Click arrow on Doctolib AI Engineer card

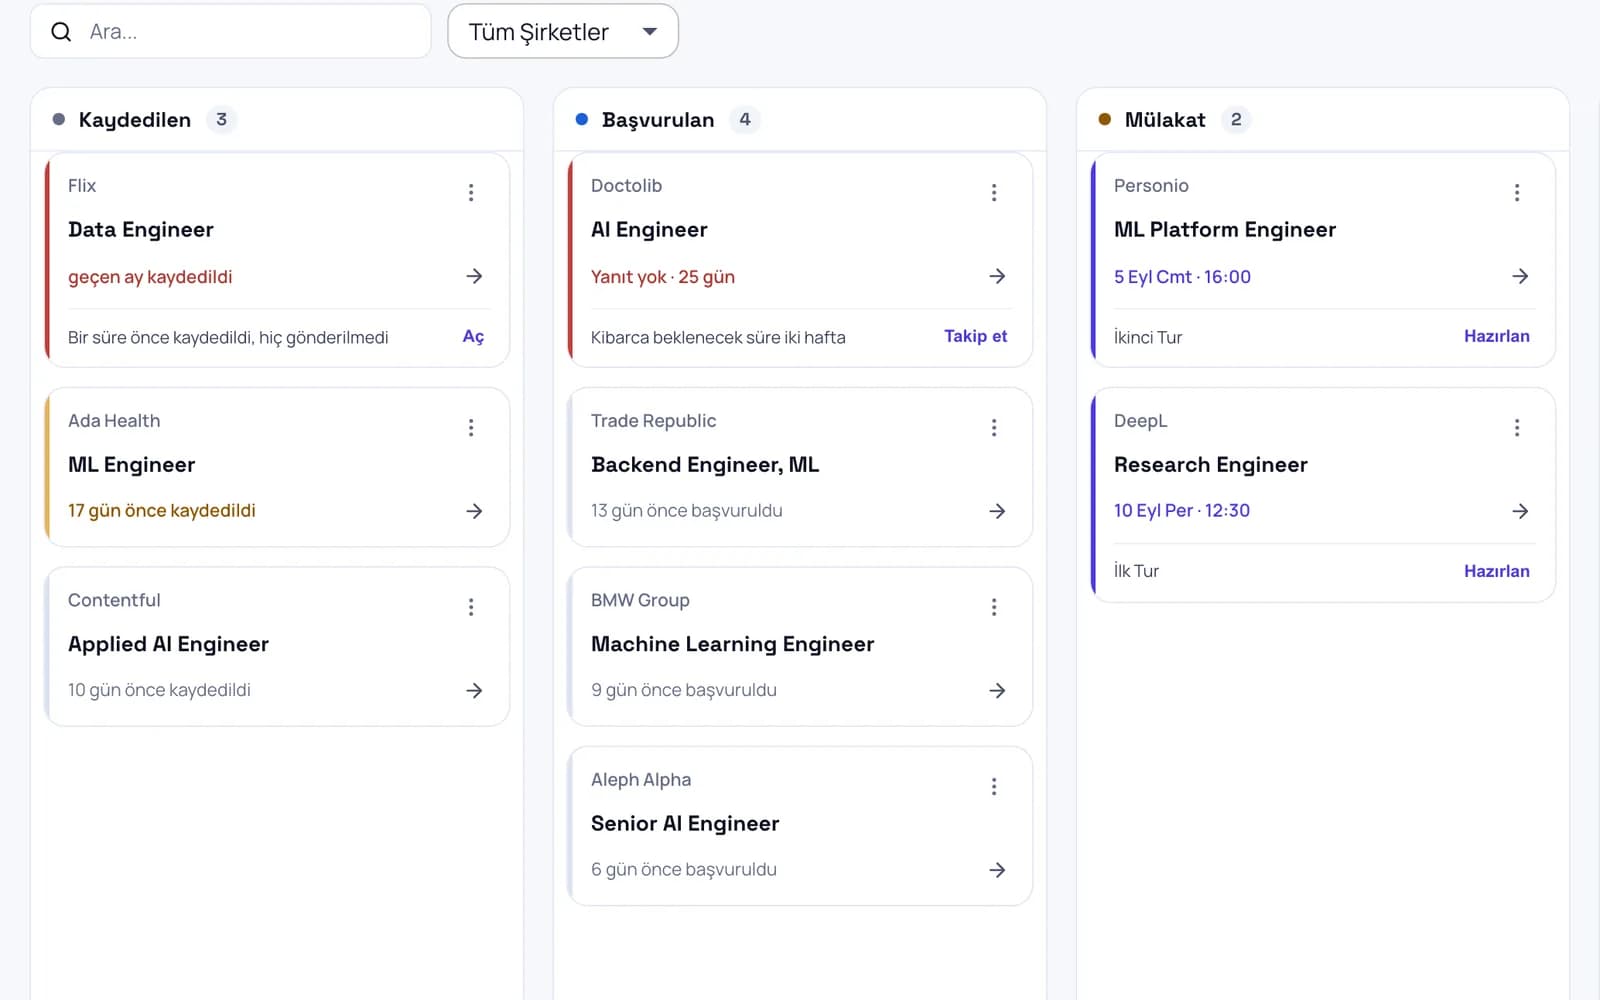997,276
